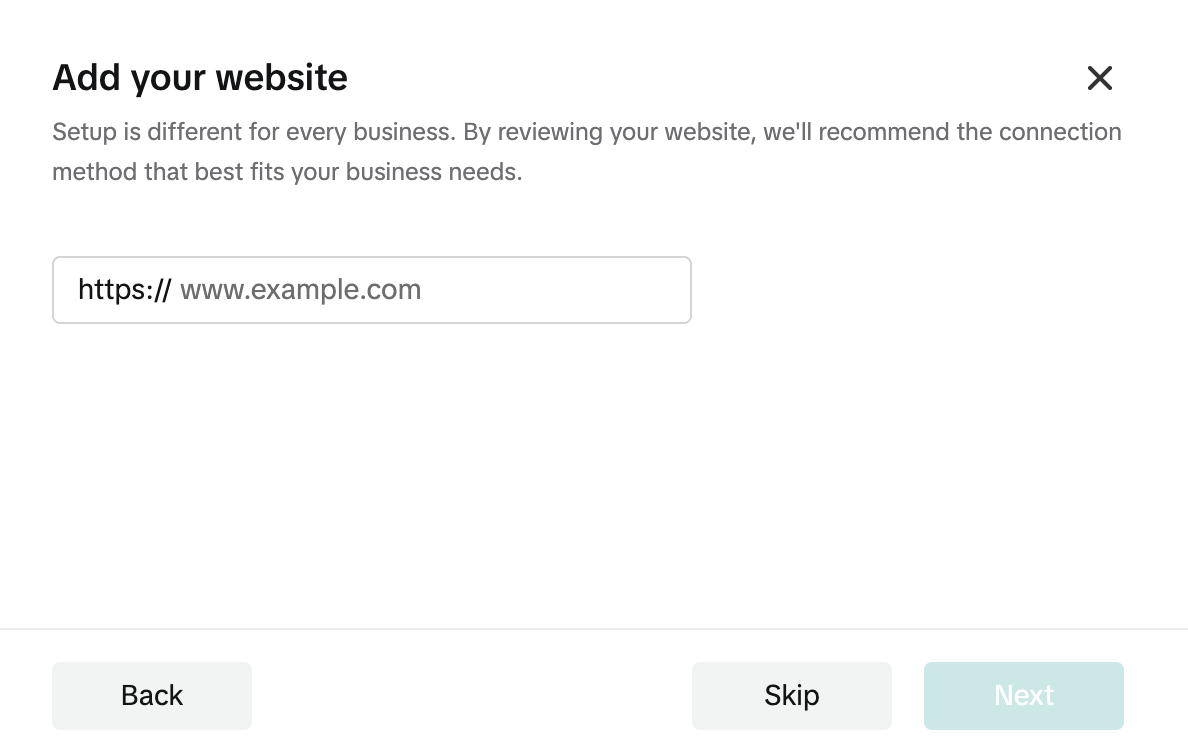Select the Add your website heading
The height and width of the screenshot is (752, 1188).
click(x=199, y=78)
